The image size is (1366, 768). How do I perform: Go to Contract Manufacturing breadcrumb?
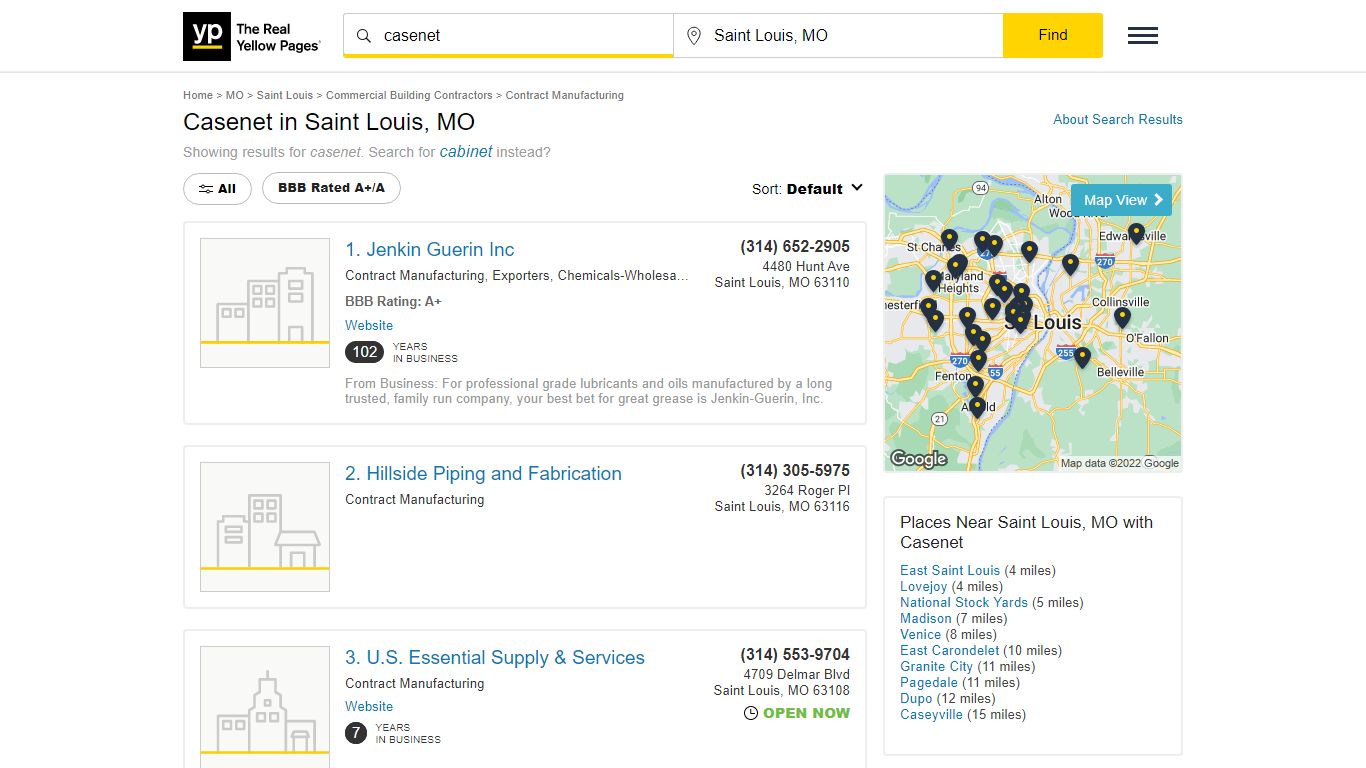click(x=565, y=95)
